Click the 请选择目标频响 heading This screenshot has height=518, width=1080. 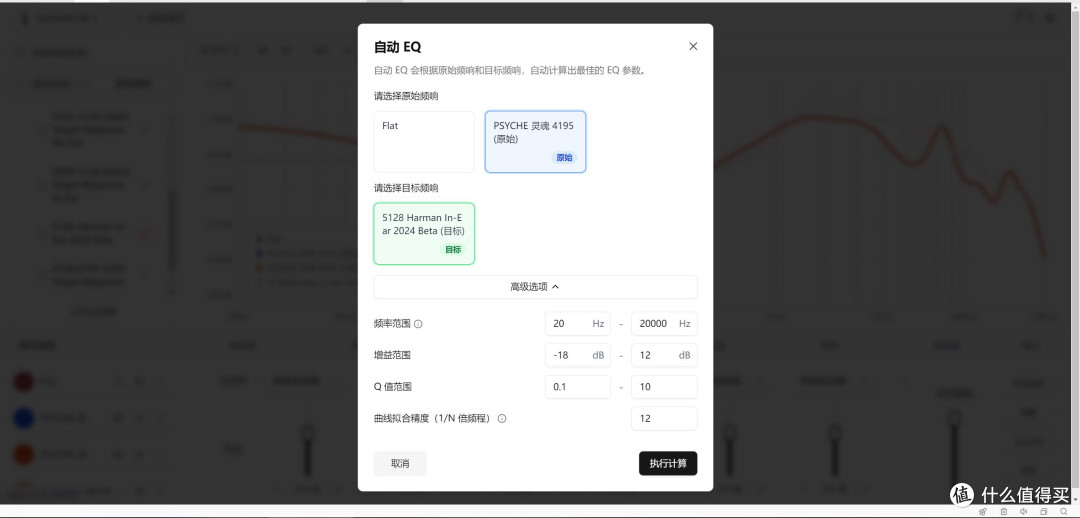406,187
